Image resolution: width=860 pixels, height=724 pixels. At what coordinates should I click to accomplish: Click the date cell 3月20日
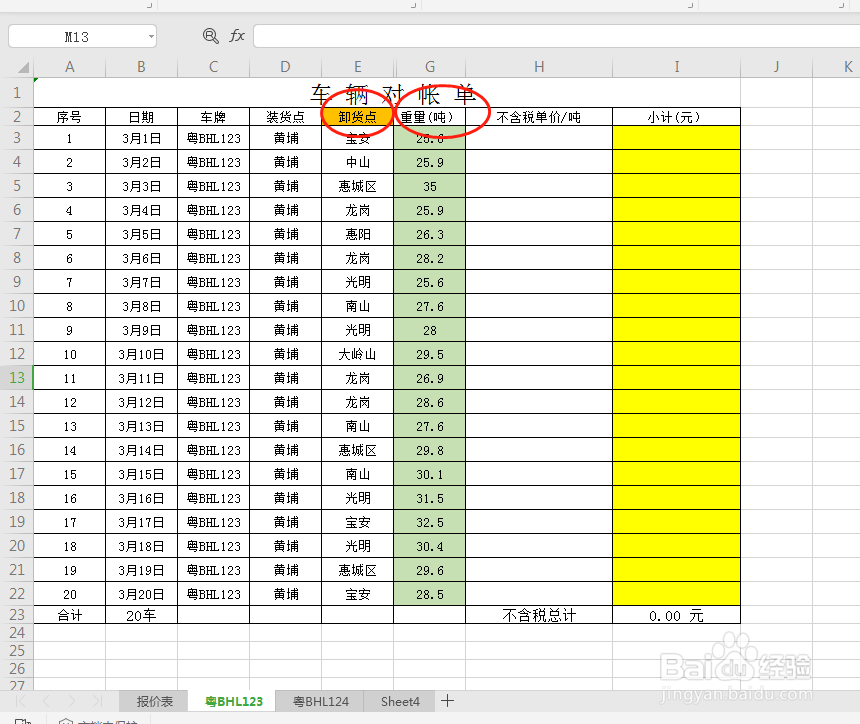(142, 594)
